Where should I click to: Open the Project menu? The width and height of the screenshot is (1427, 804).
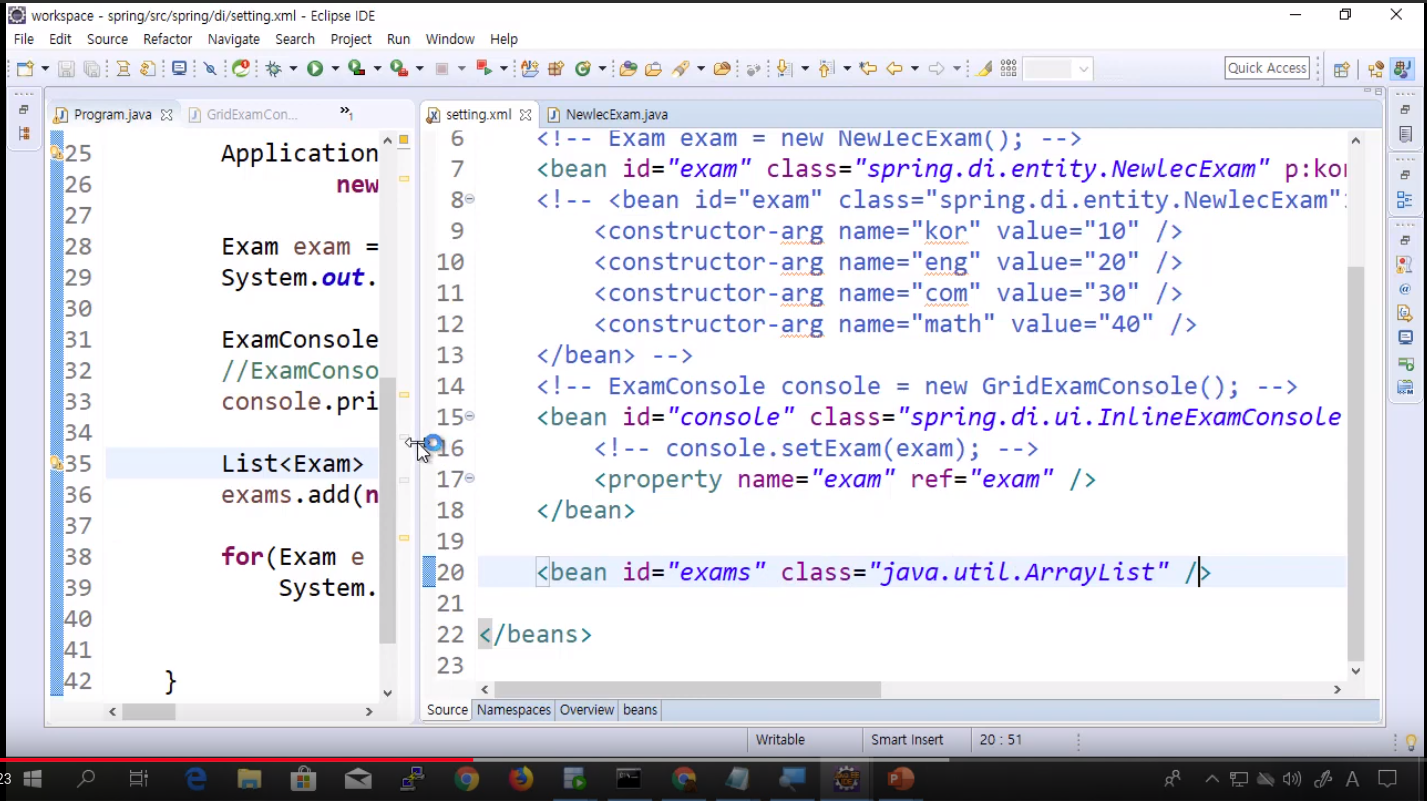click(x=351, y=39)
